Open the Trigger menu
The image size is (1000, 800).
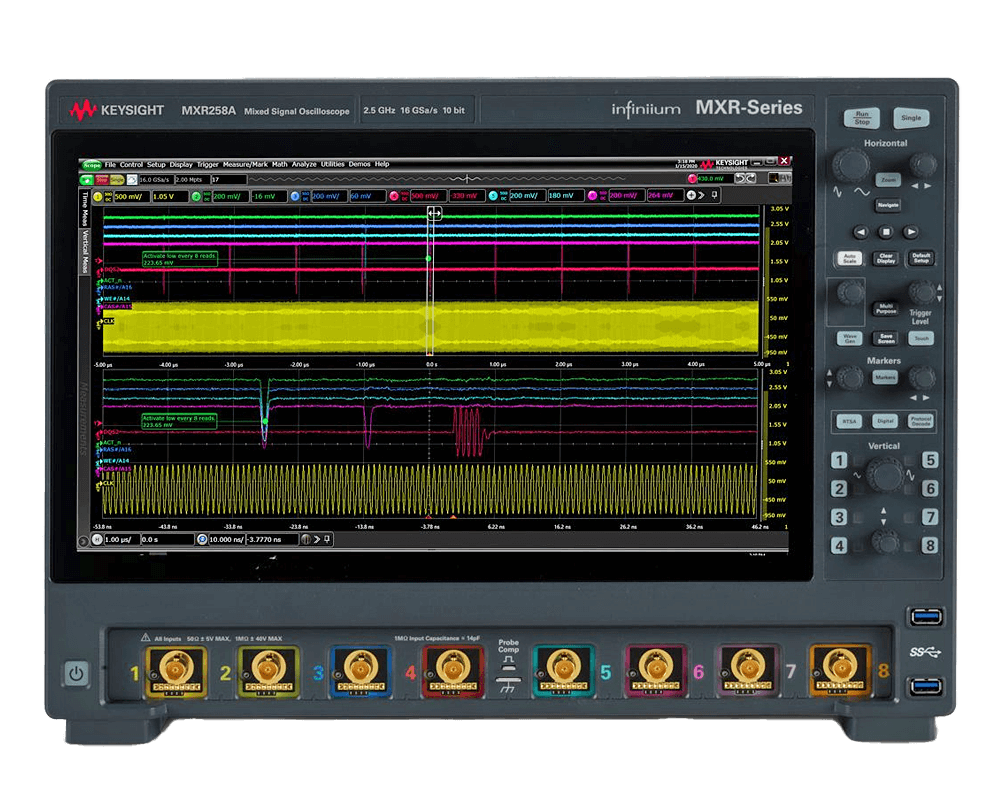point(207,164)
